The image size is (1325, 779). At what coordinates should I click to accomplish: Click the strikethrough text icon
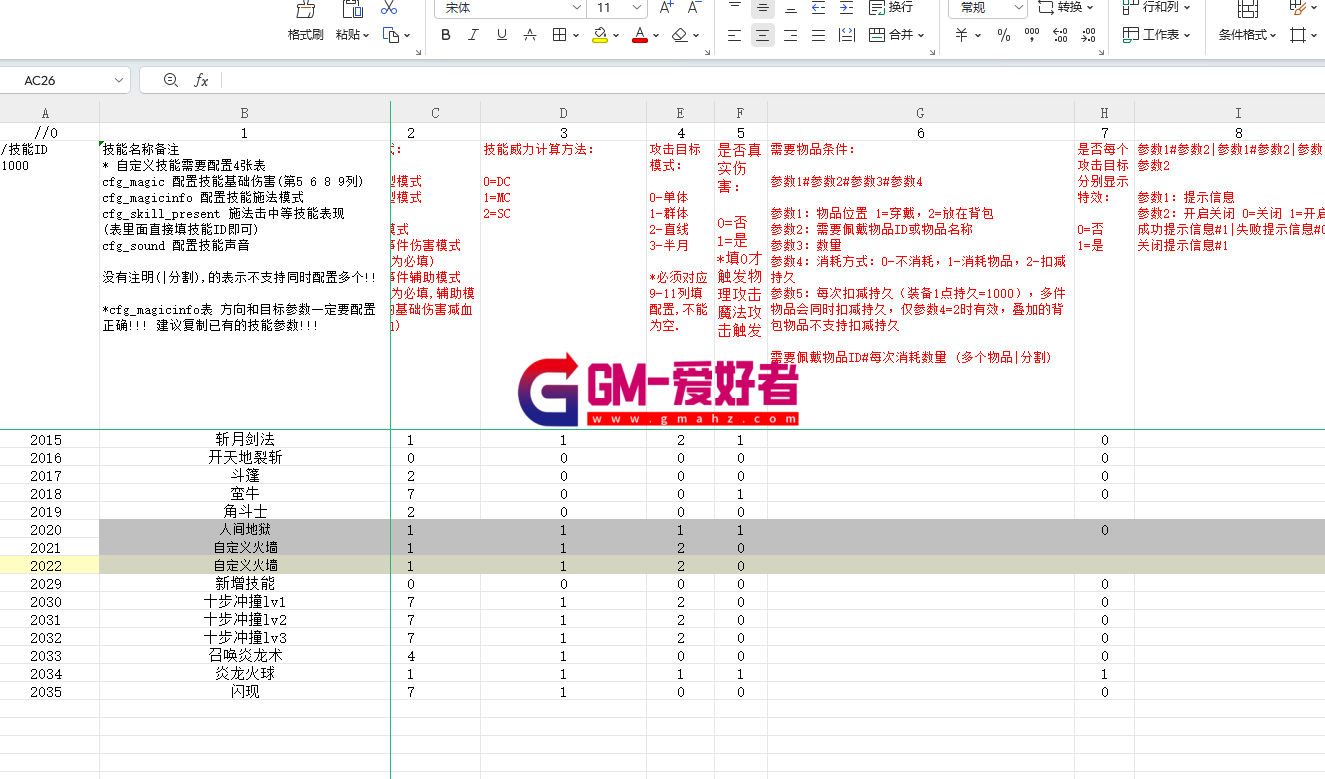(529, 35)
